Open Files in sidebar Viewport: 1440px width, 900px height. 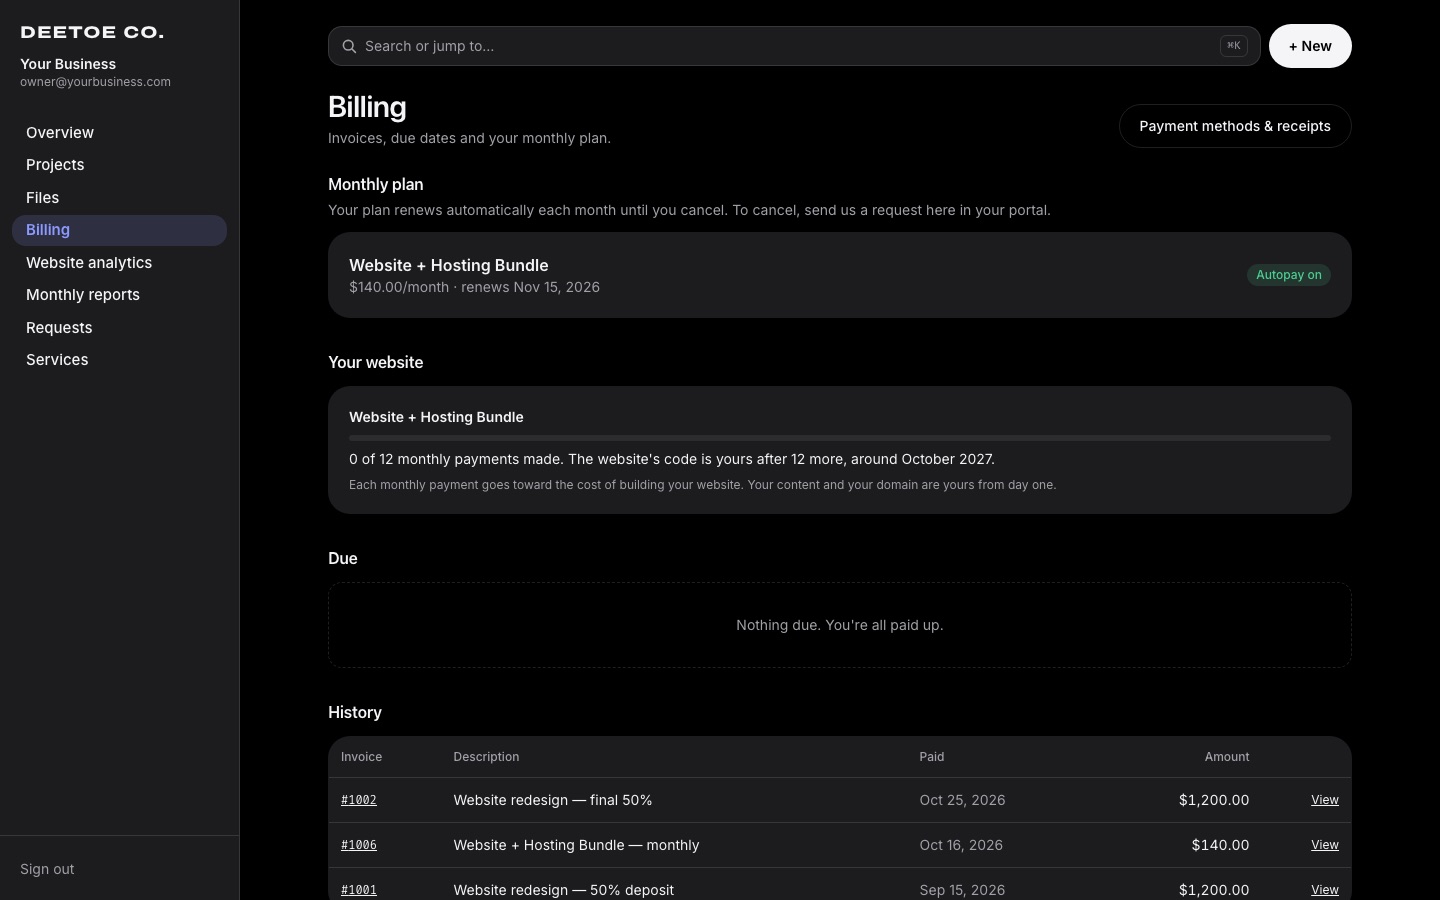pos(119,198)
